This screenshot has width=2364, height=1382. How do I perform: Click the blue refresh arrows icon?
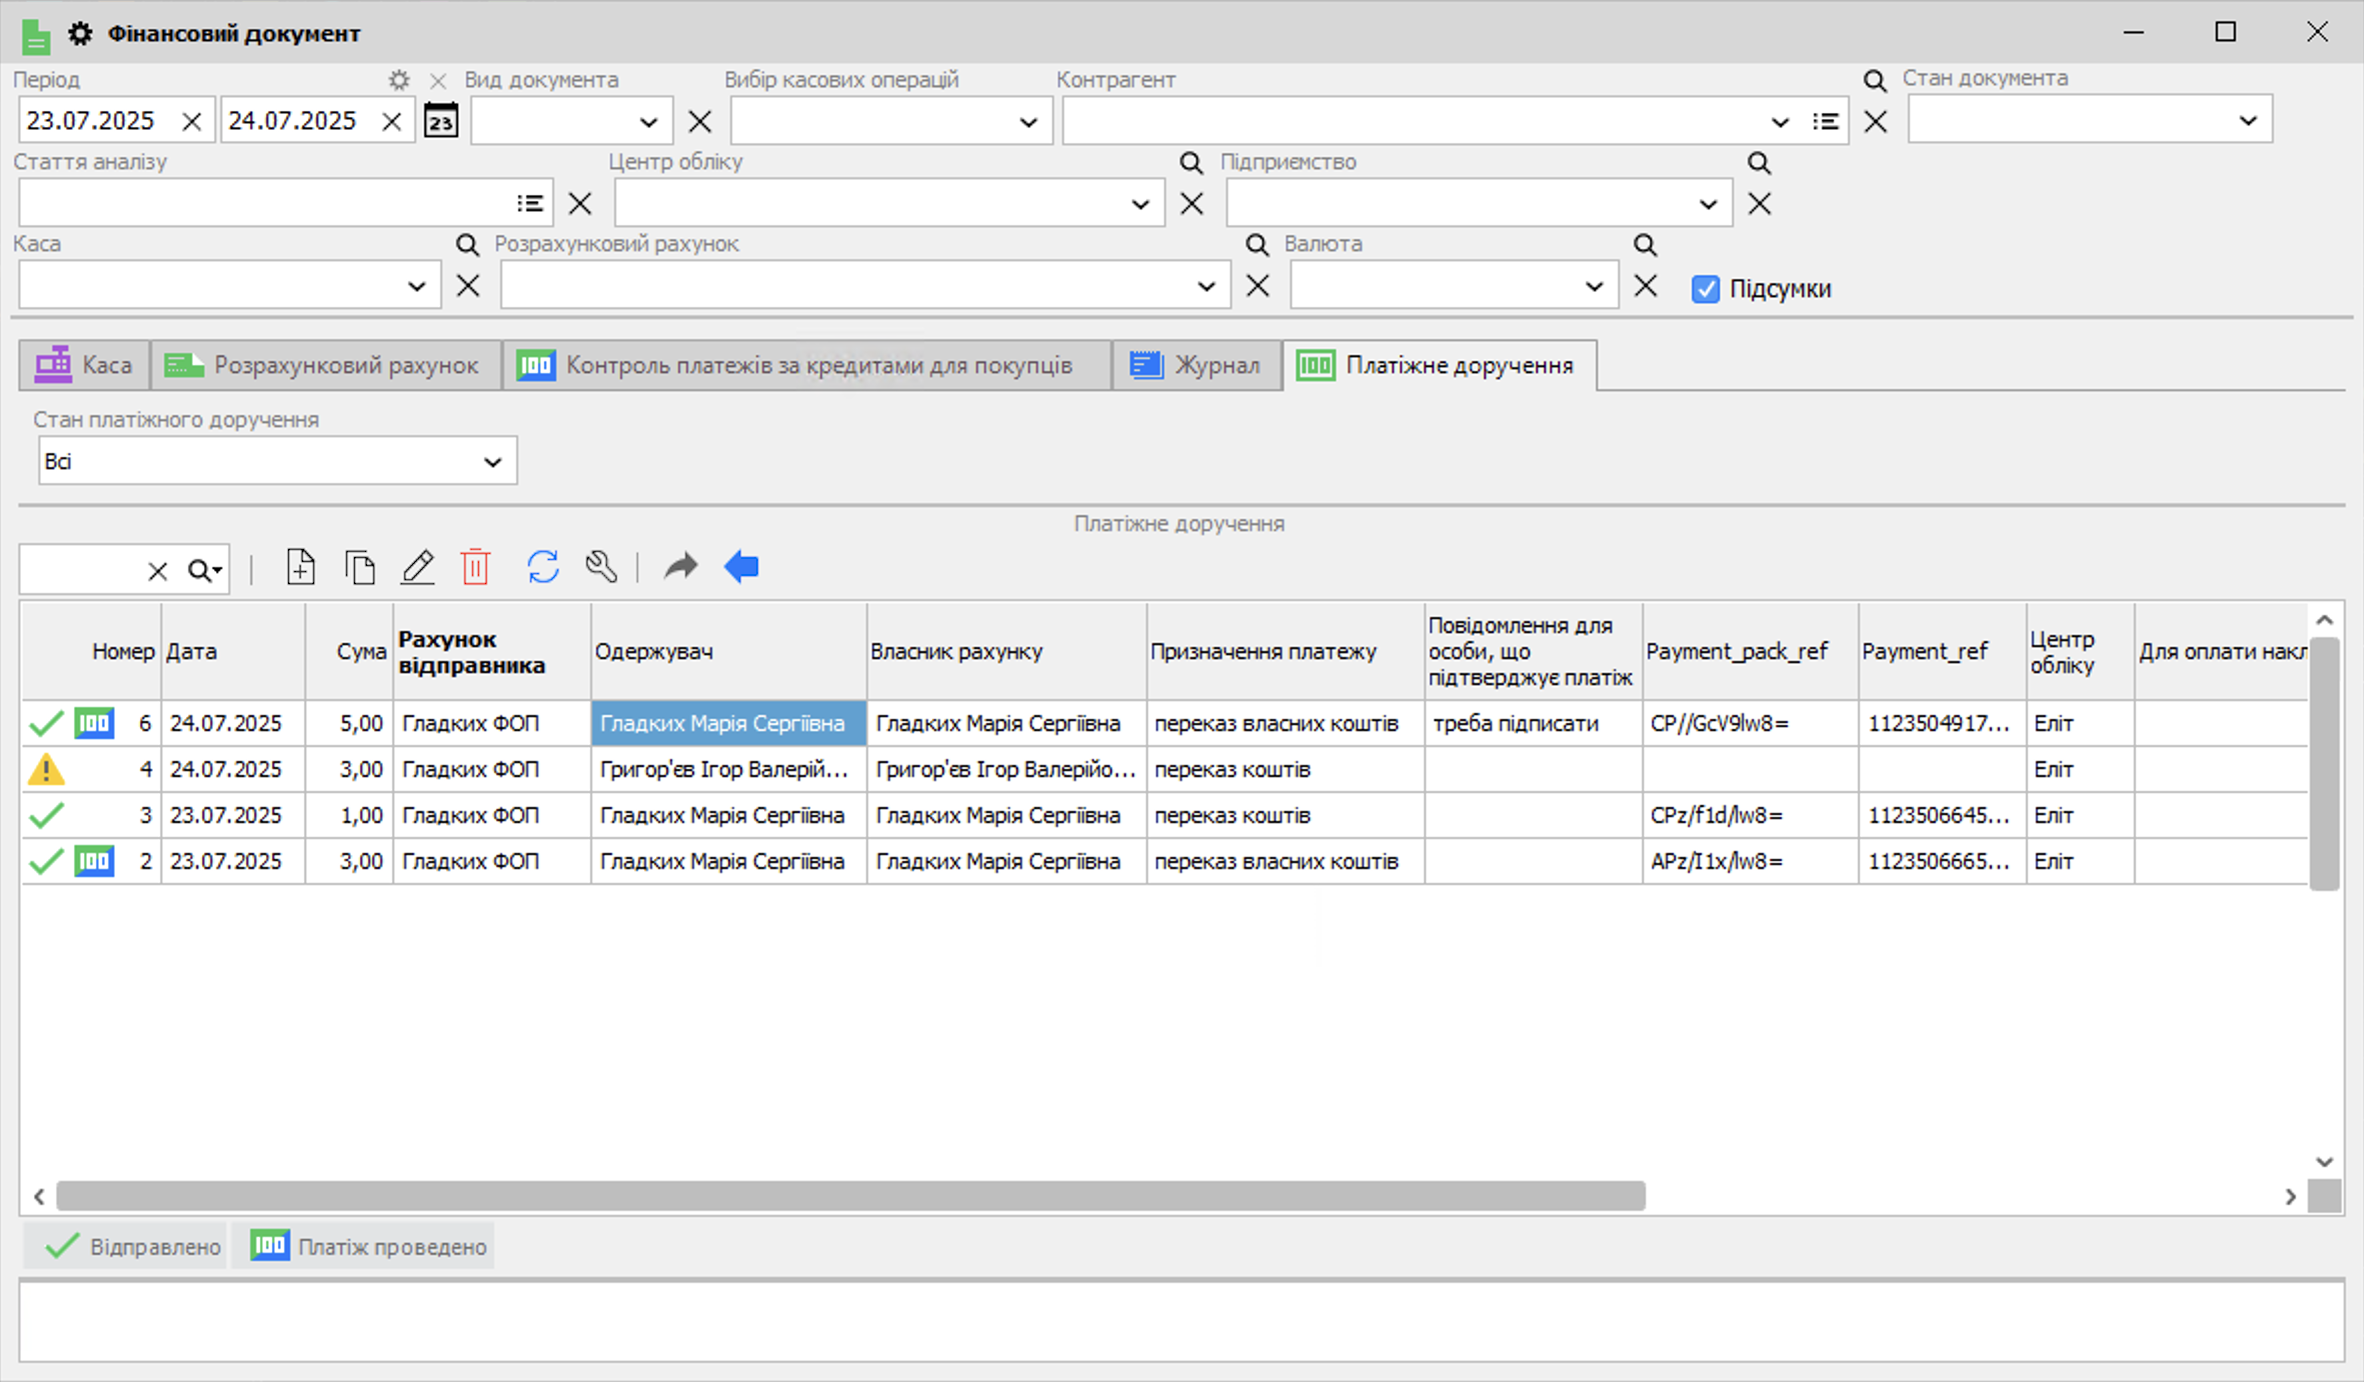pyautogui.click(x=543, y=567)
